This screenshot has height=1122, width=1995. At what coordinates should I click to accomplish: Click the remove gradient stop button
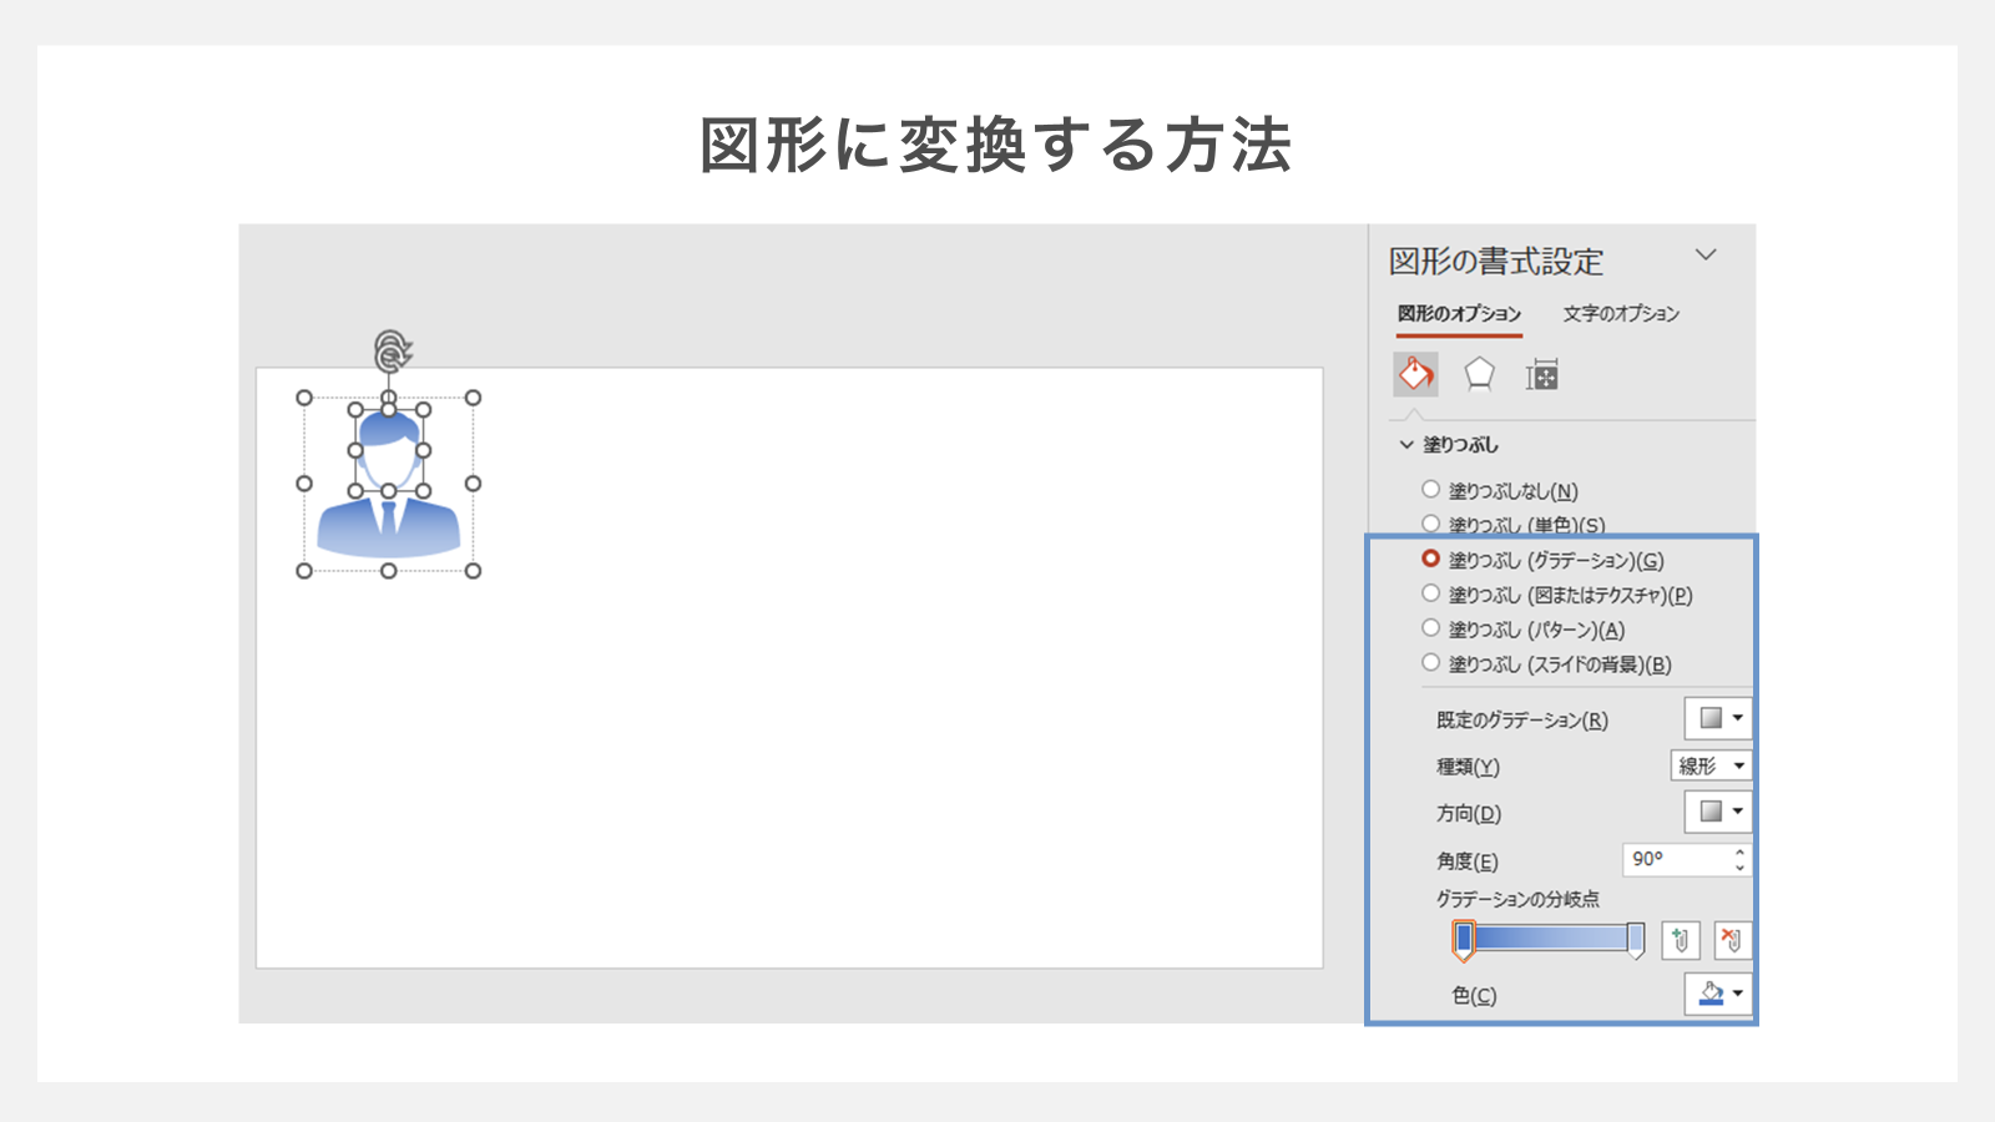coord(1732,940)
